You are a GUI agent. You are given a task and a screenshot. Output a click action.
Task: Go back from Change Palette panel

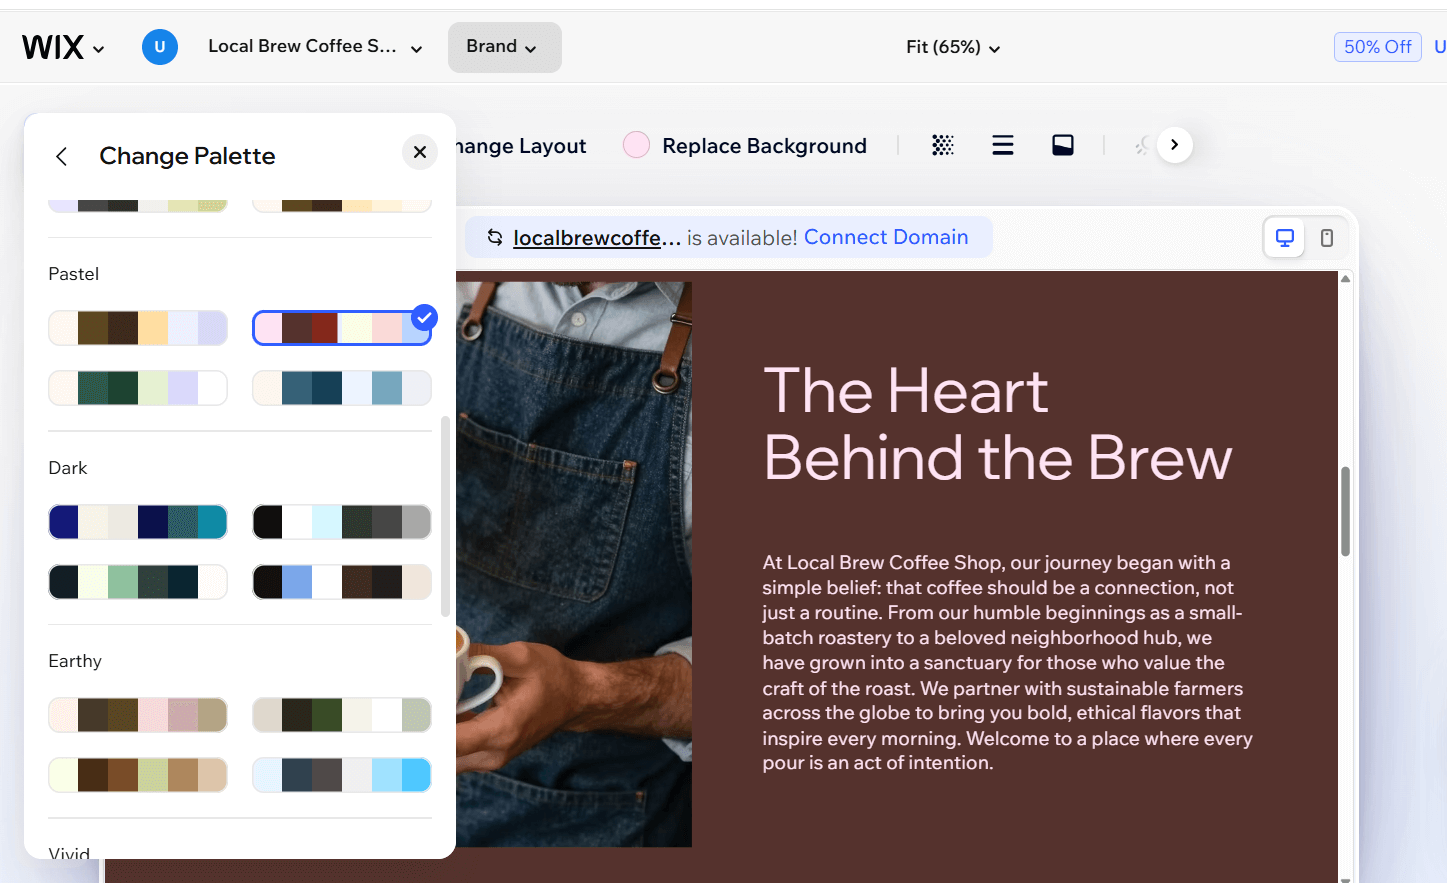[x=62, y=156]
